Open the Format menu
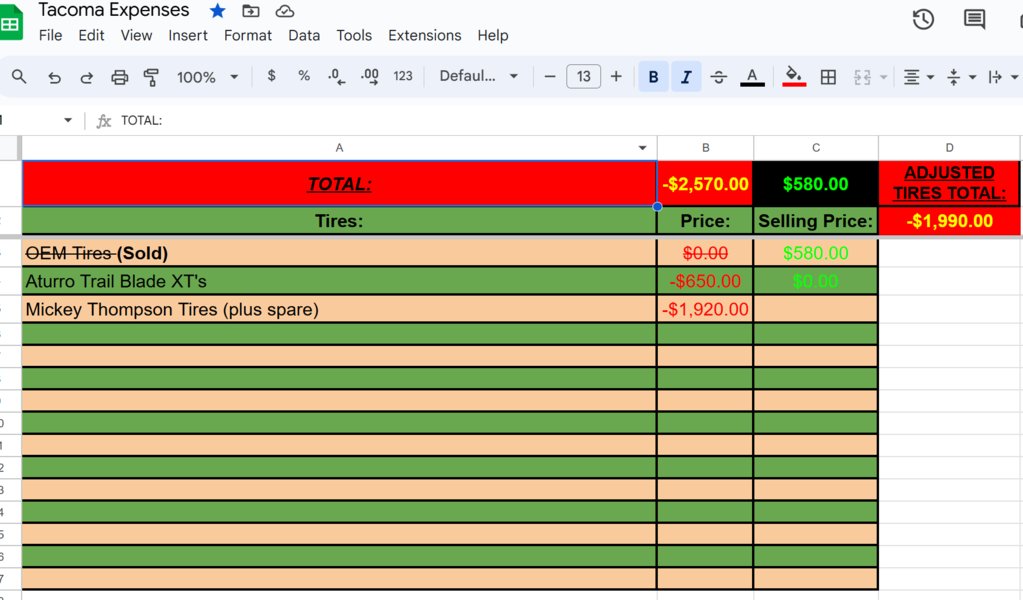 coord(247,35)
